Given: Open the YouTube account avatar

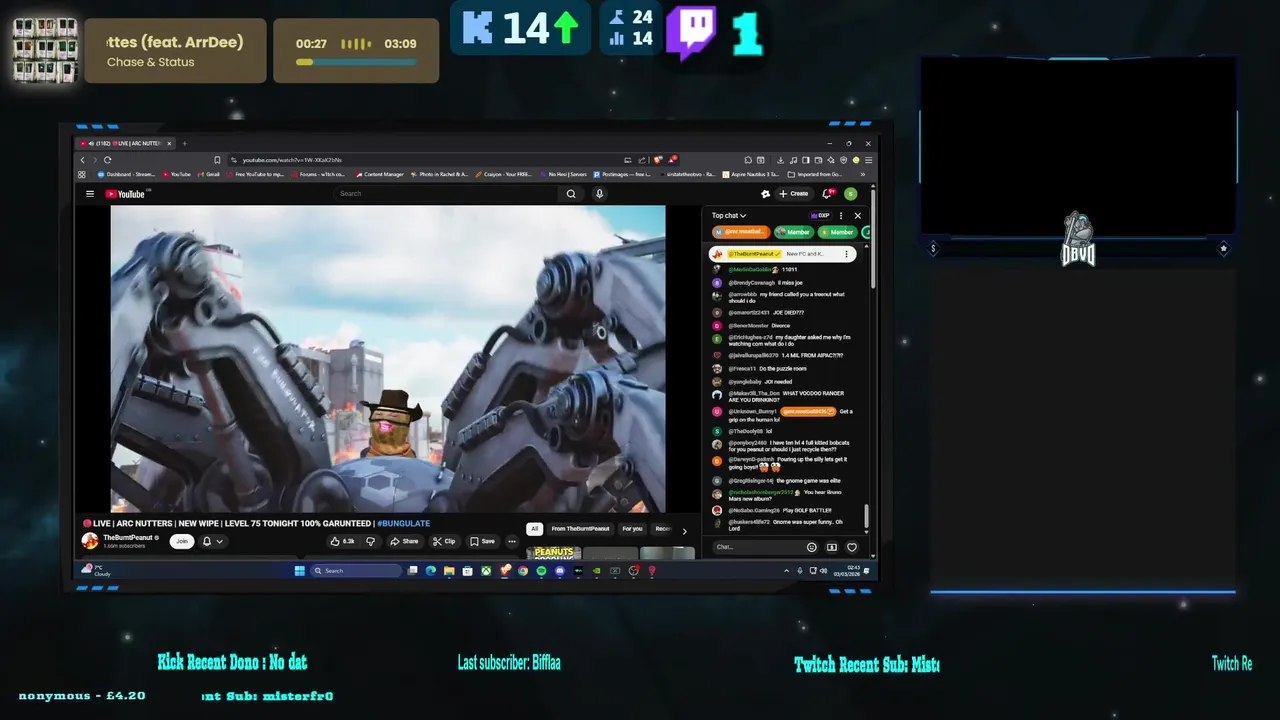Looking at the screenshot, I should (850, 194).
